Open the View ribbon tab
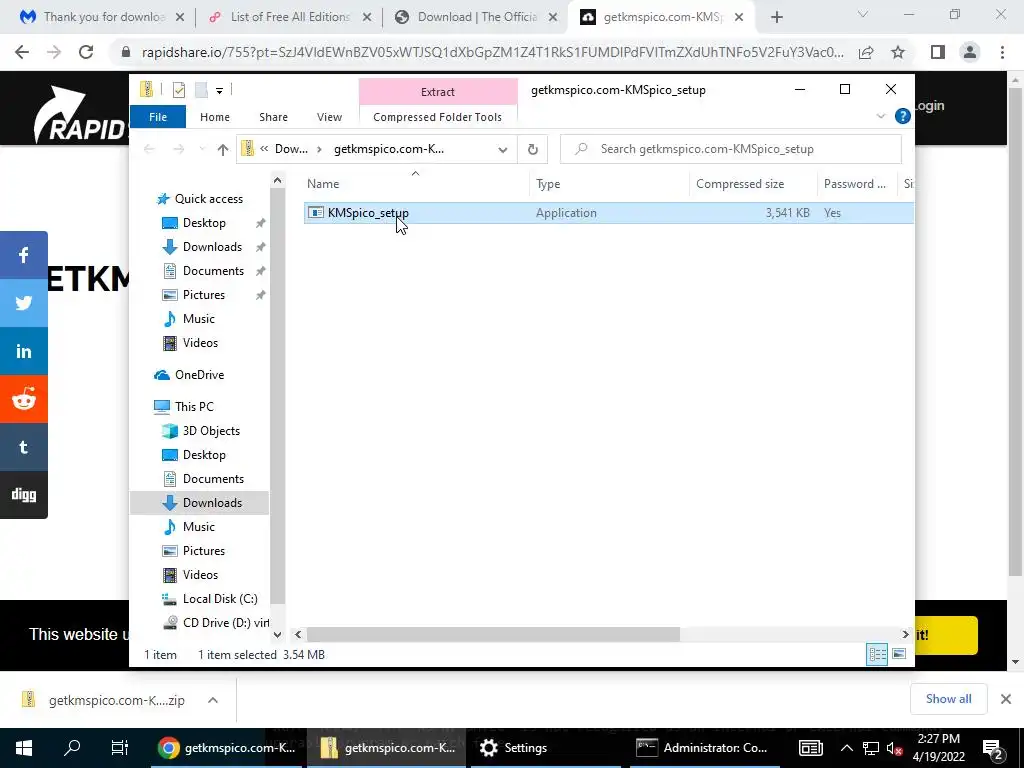 [x=329, y=117]
